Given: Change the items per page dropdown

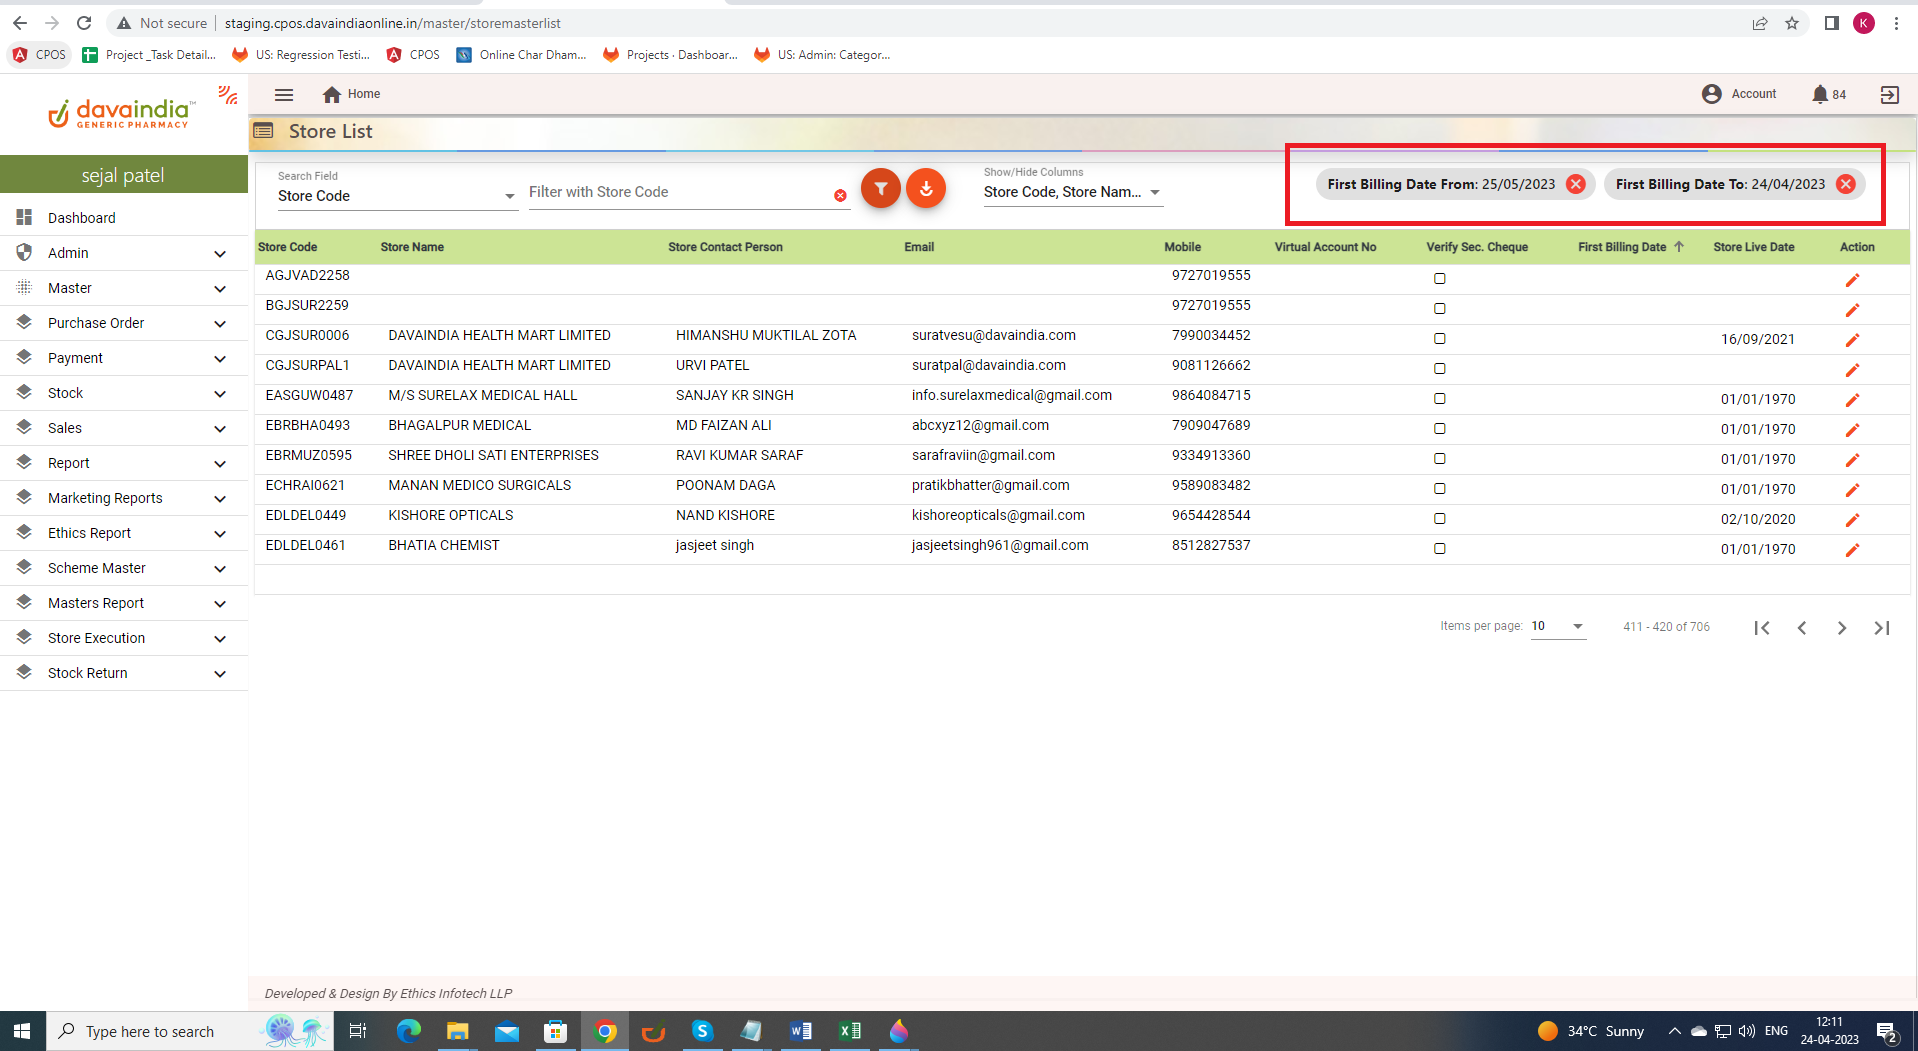Looking at the screenshot, I should 1557,627.
